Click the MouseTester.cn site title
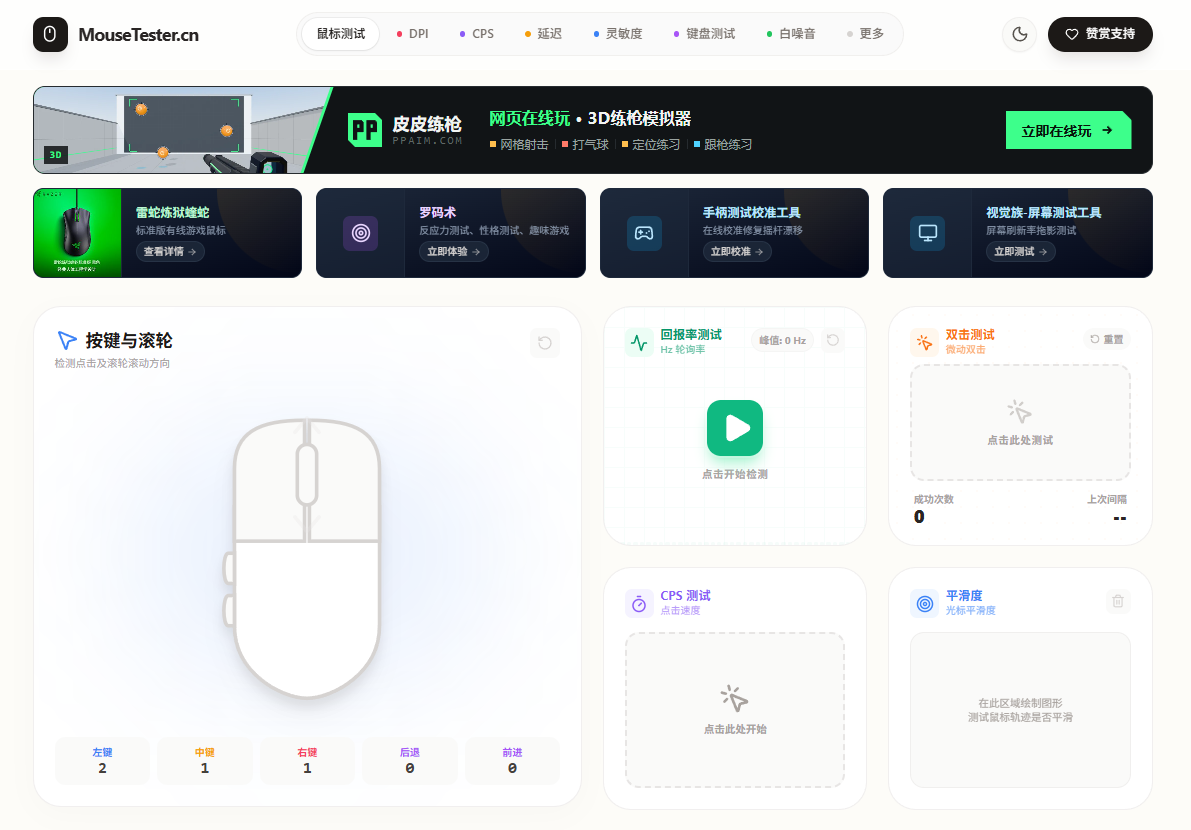The height and width of the screenshot is (830, 1191). pyautogui.click(x=138, y=35)
